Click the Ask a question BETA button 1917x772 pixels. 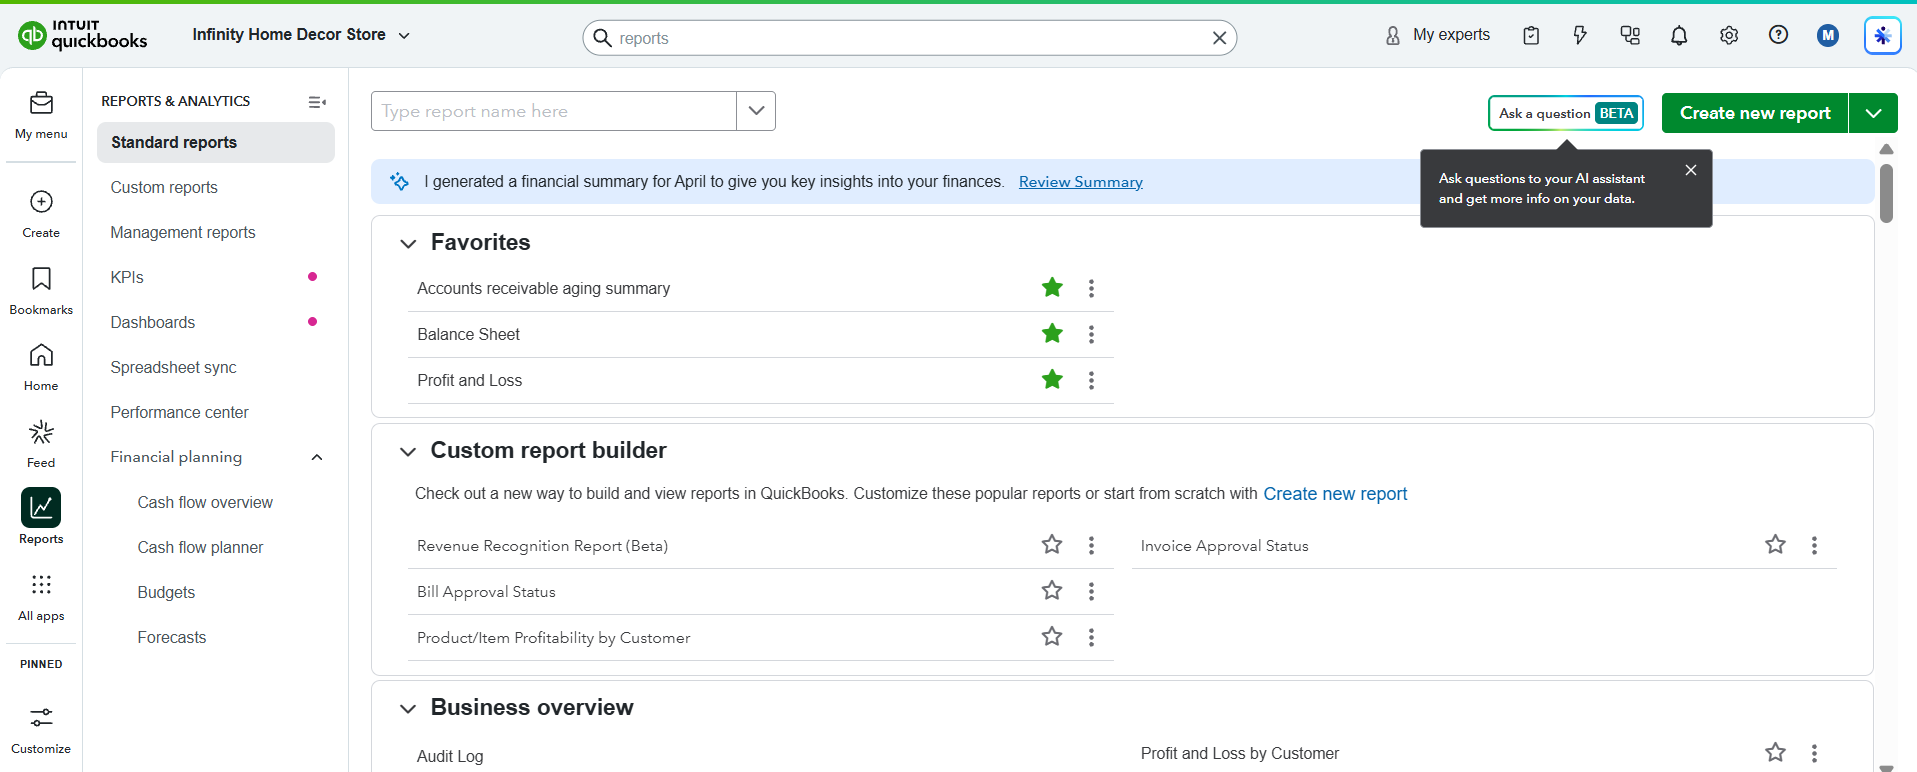pyautogui.click(x=1566, y=113)
